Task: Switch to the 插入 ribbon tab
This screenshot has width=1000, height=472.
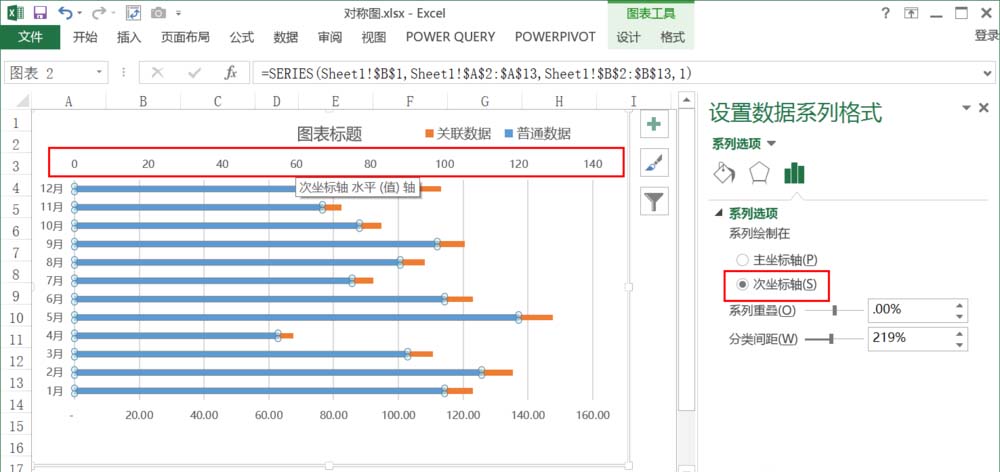Action: (x=129, y=37)
